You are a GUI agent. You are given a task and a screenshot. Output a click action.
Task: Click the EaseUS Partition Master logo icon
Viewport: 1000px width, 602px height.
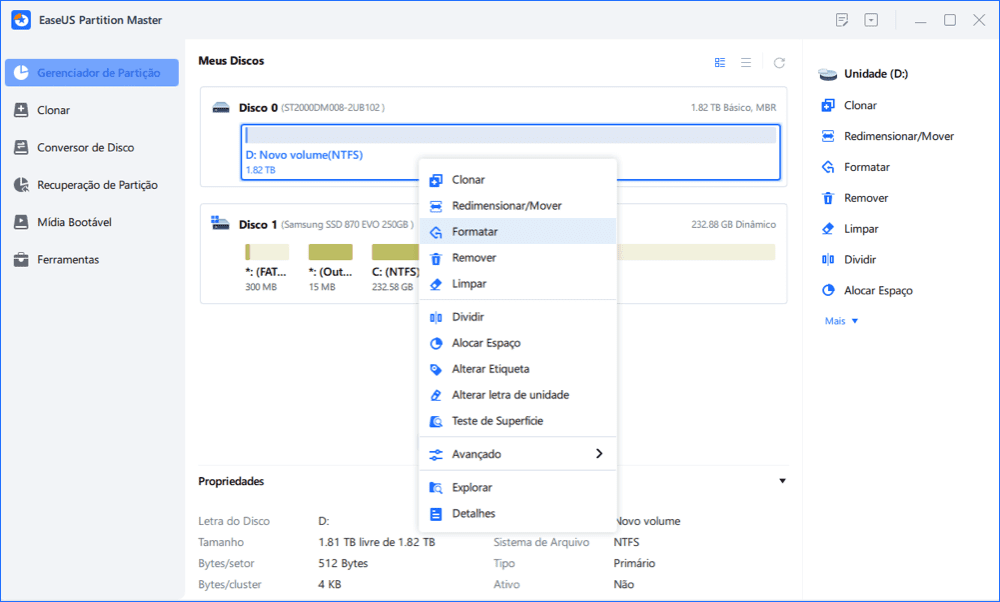(x=21, y=20)
